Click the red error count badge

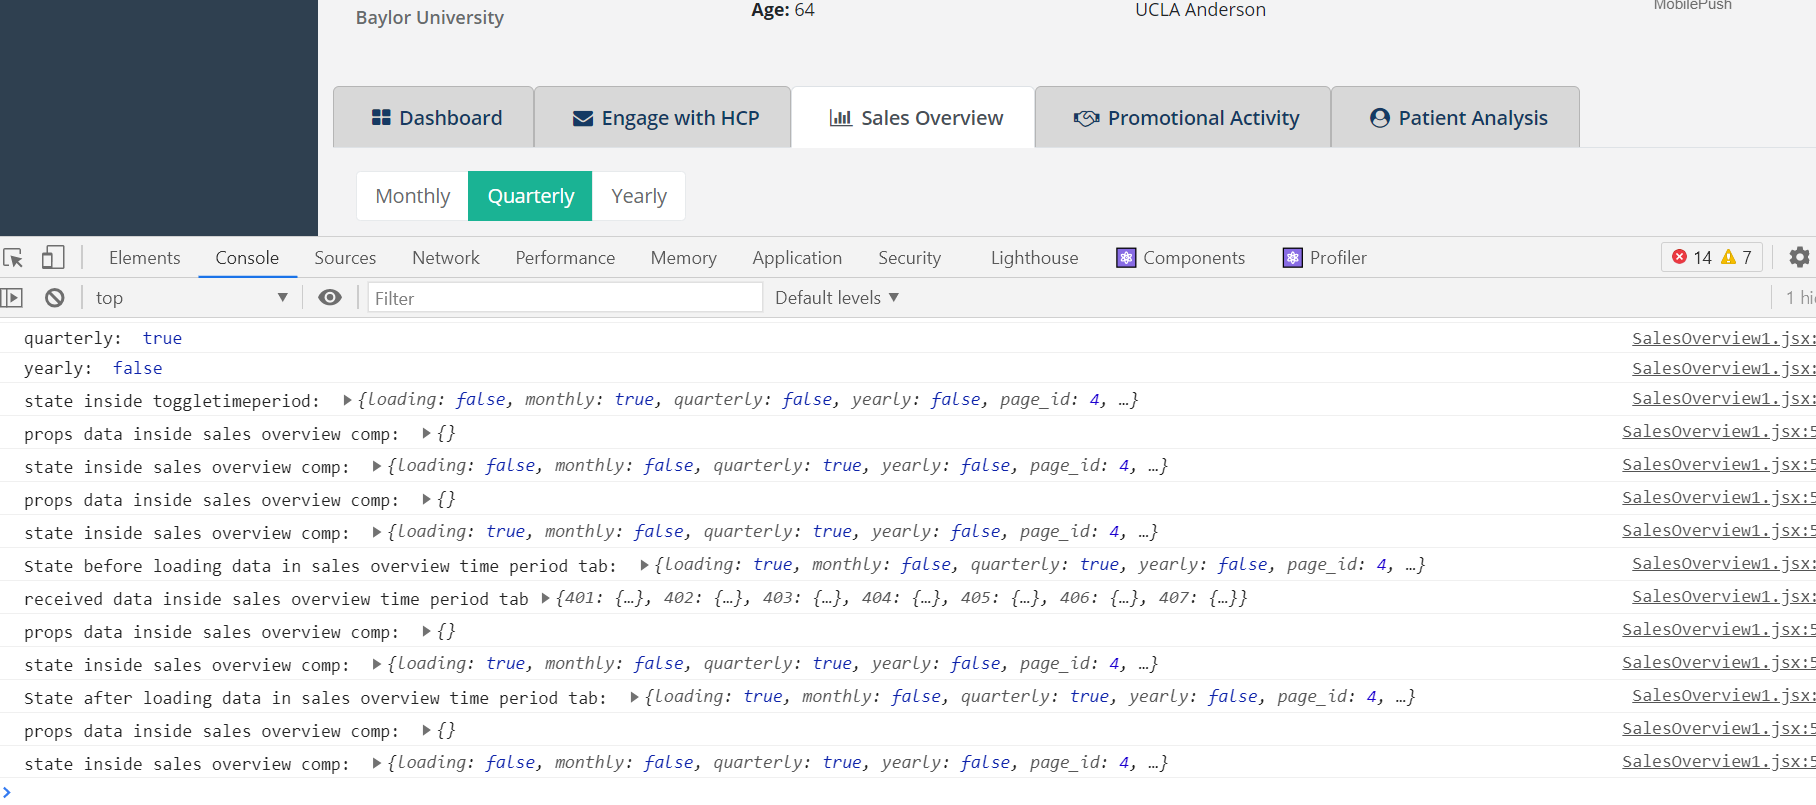pos(1691,258)
